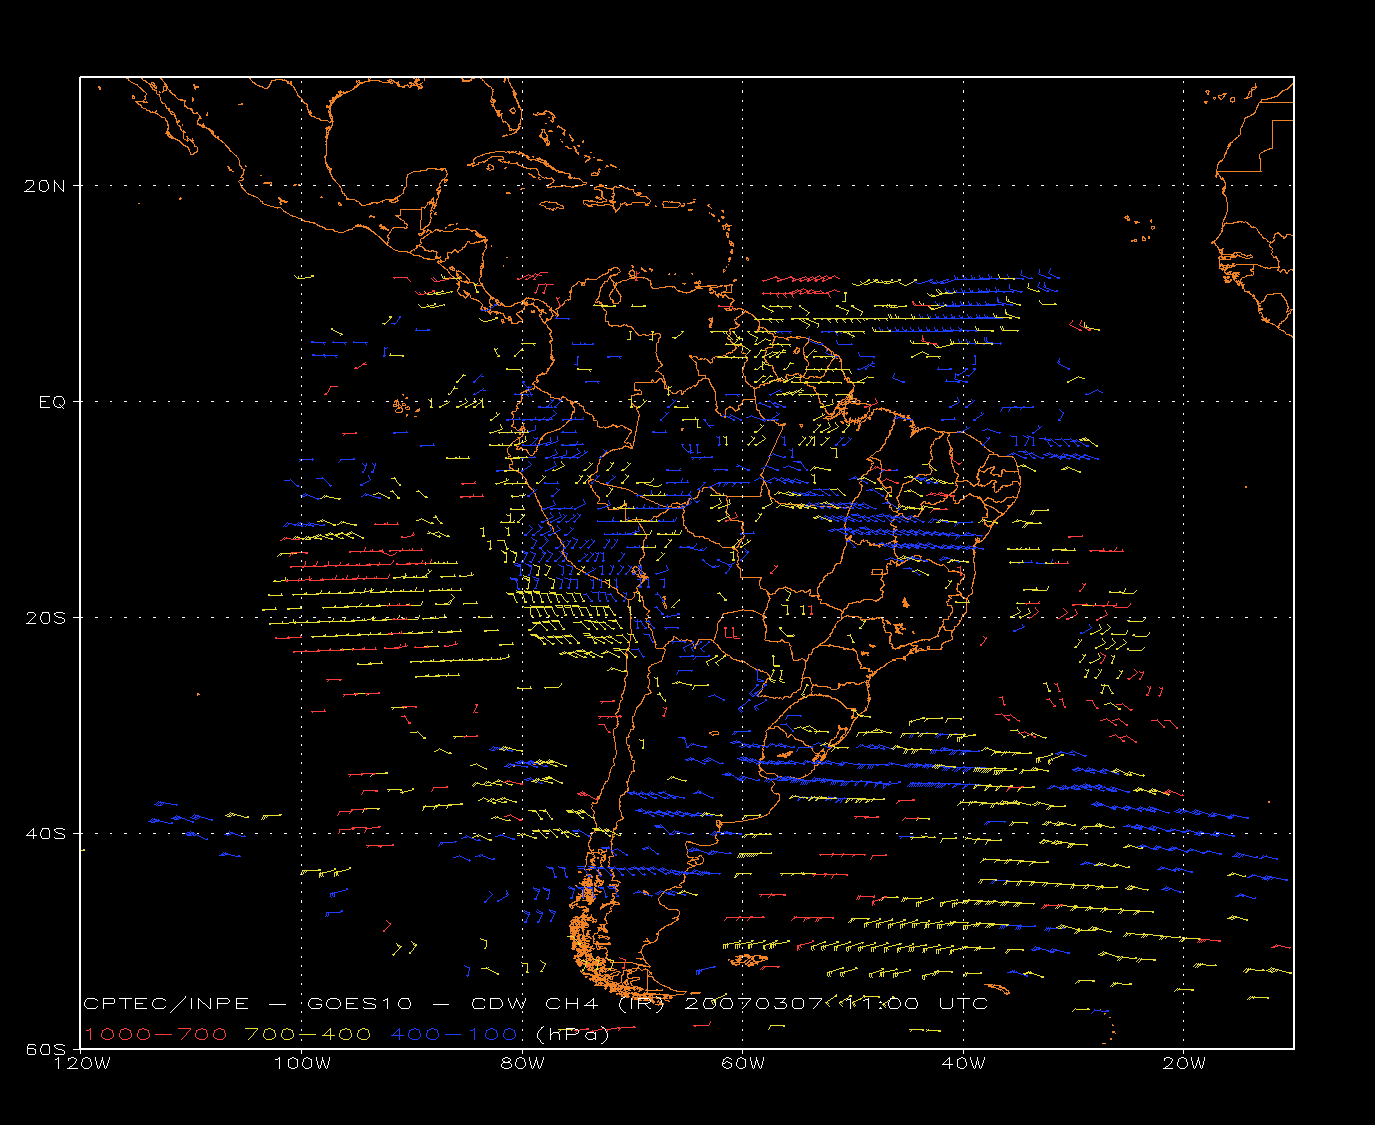This screenshot has width=1375, height=1125.
Task: Click the 60W longitude label
Action: pyautogui.click(x=743, y=1064)
